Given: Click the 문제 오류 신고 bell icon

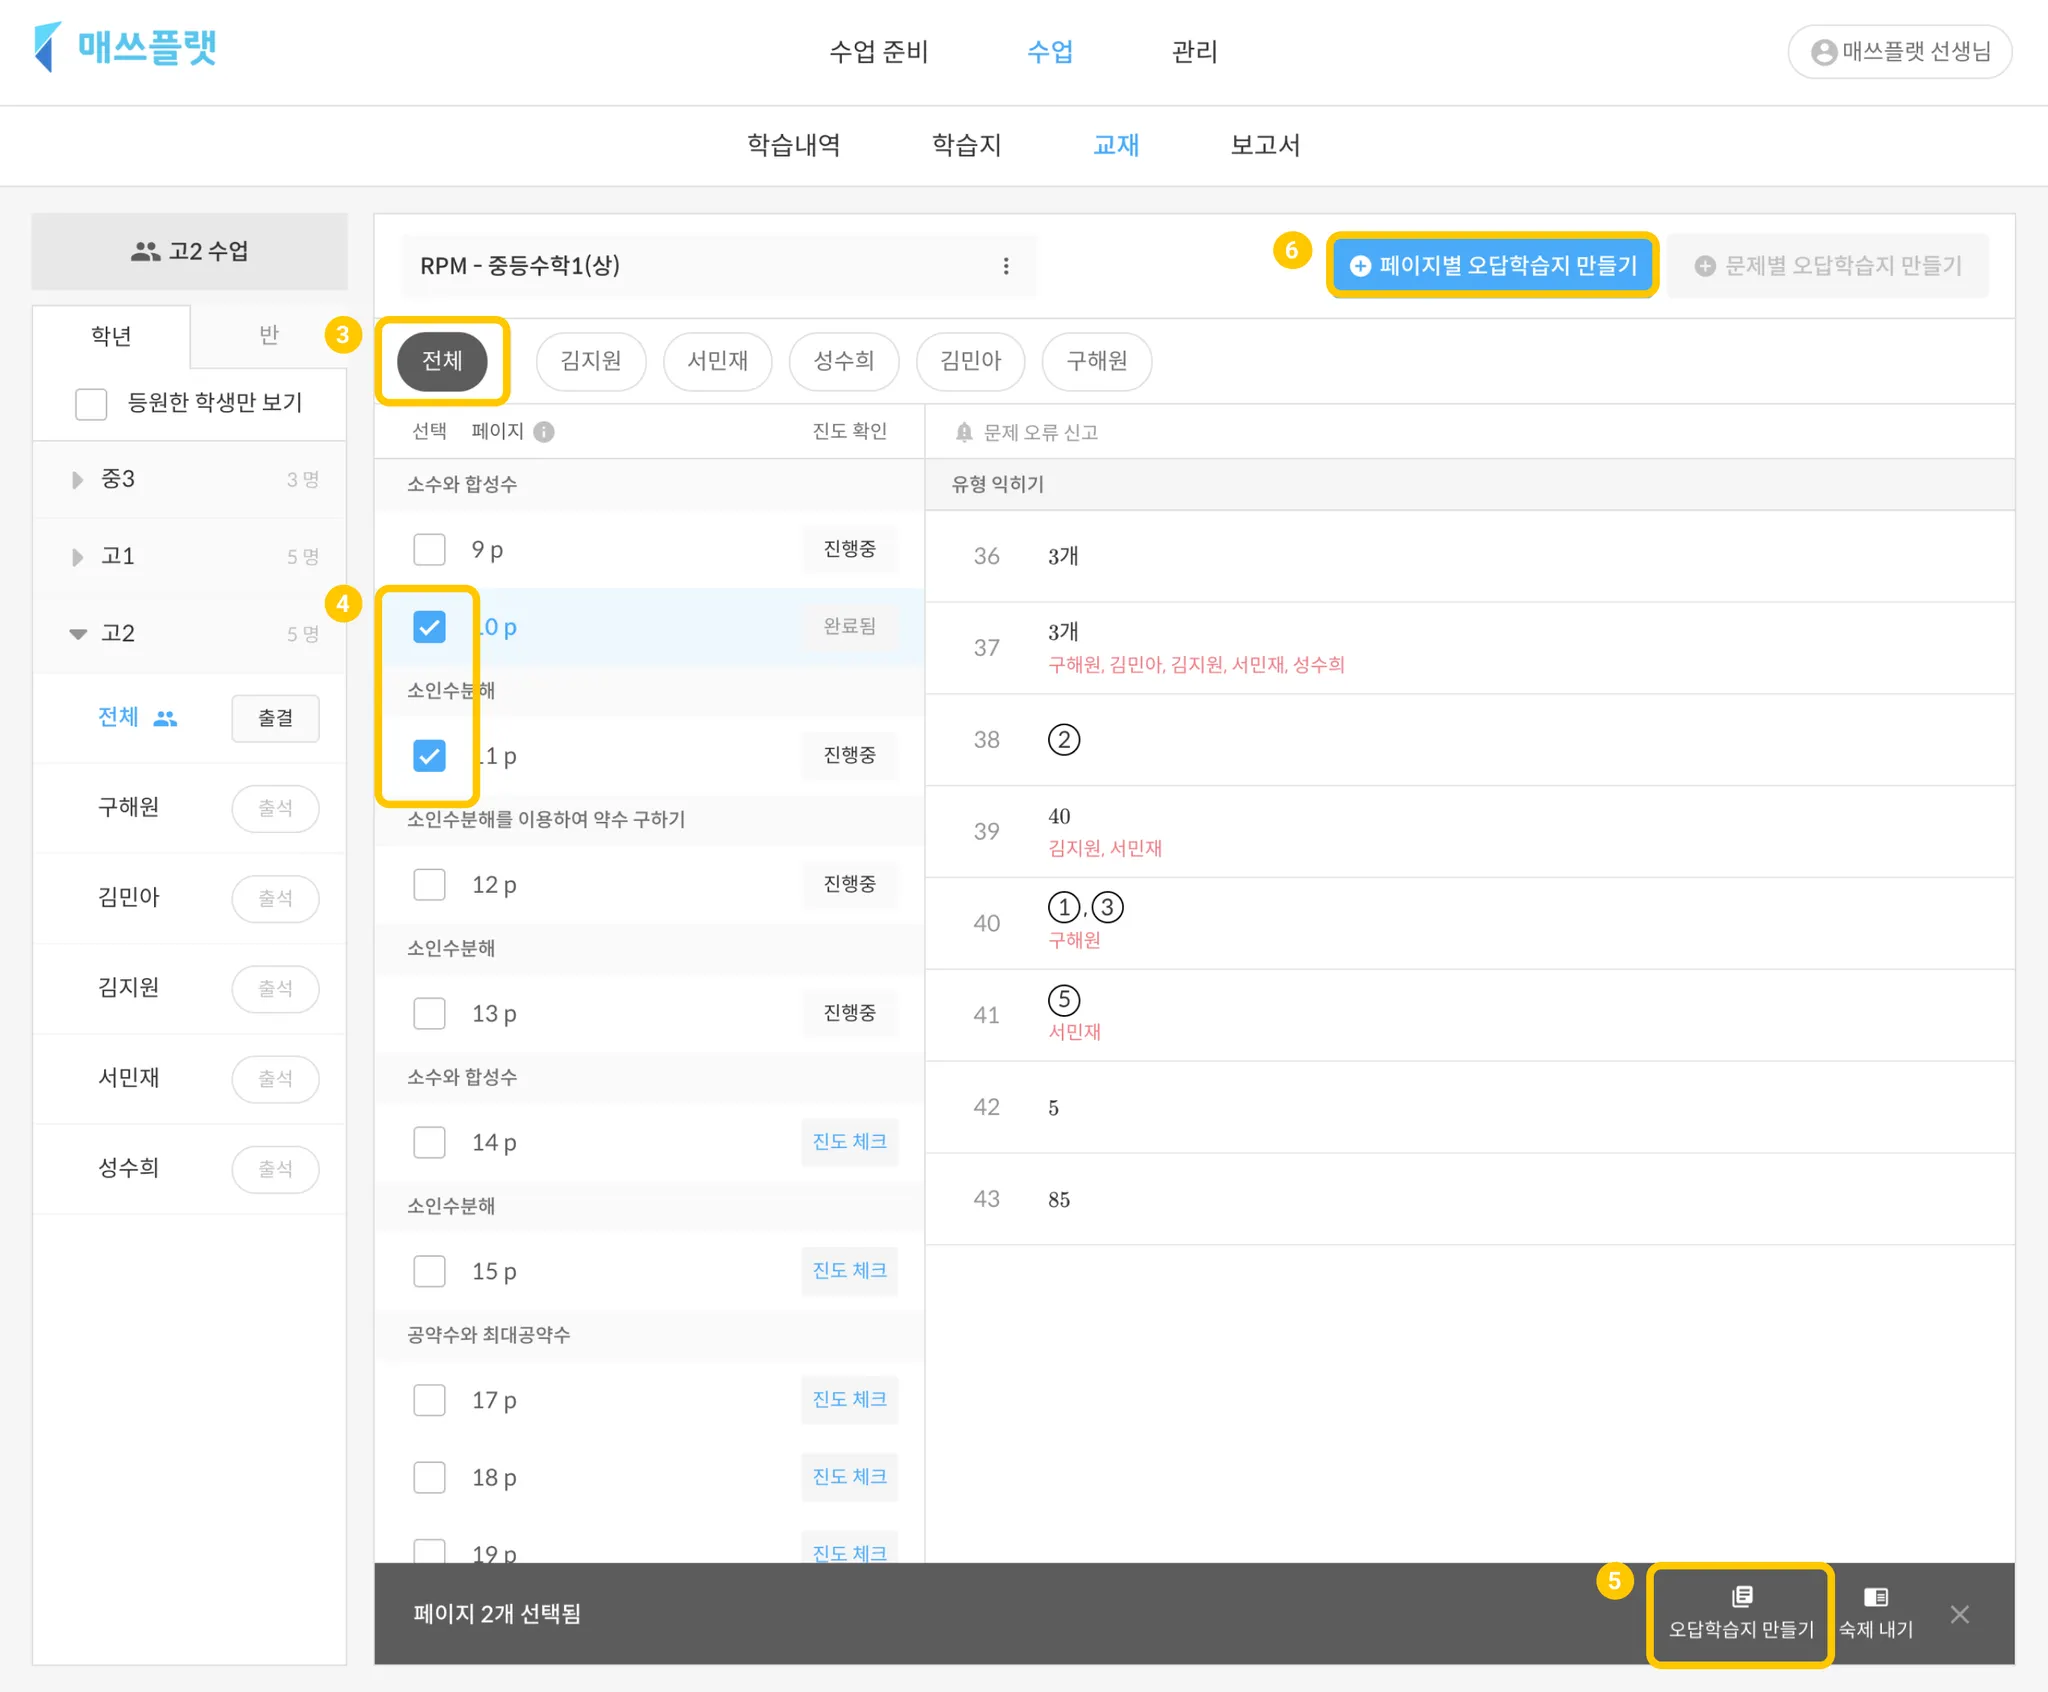Looking at the screenshot, I should coord(964,432).
